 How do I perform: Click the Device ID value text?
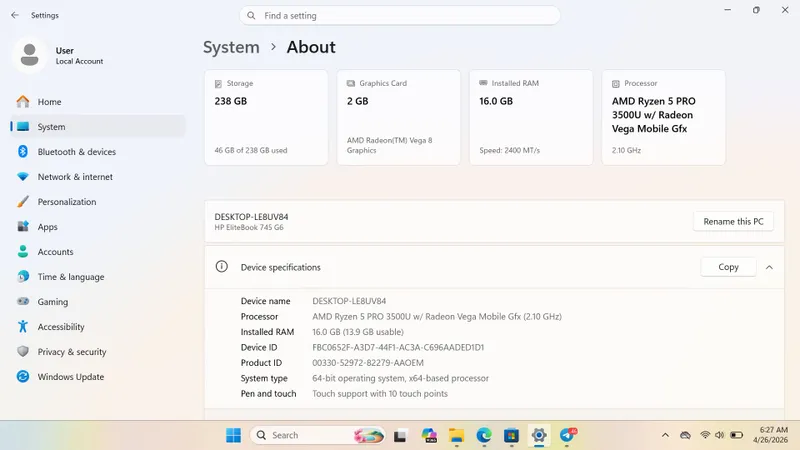[398, 347]
